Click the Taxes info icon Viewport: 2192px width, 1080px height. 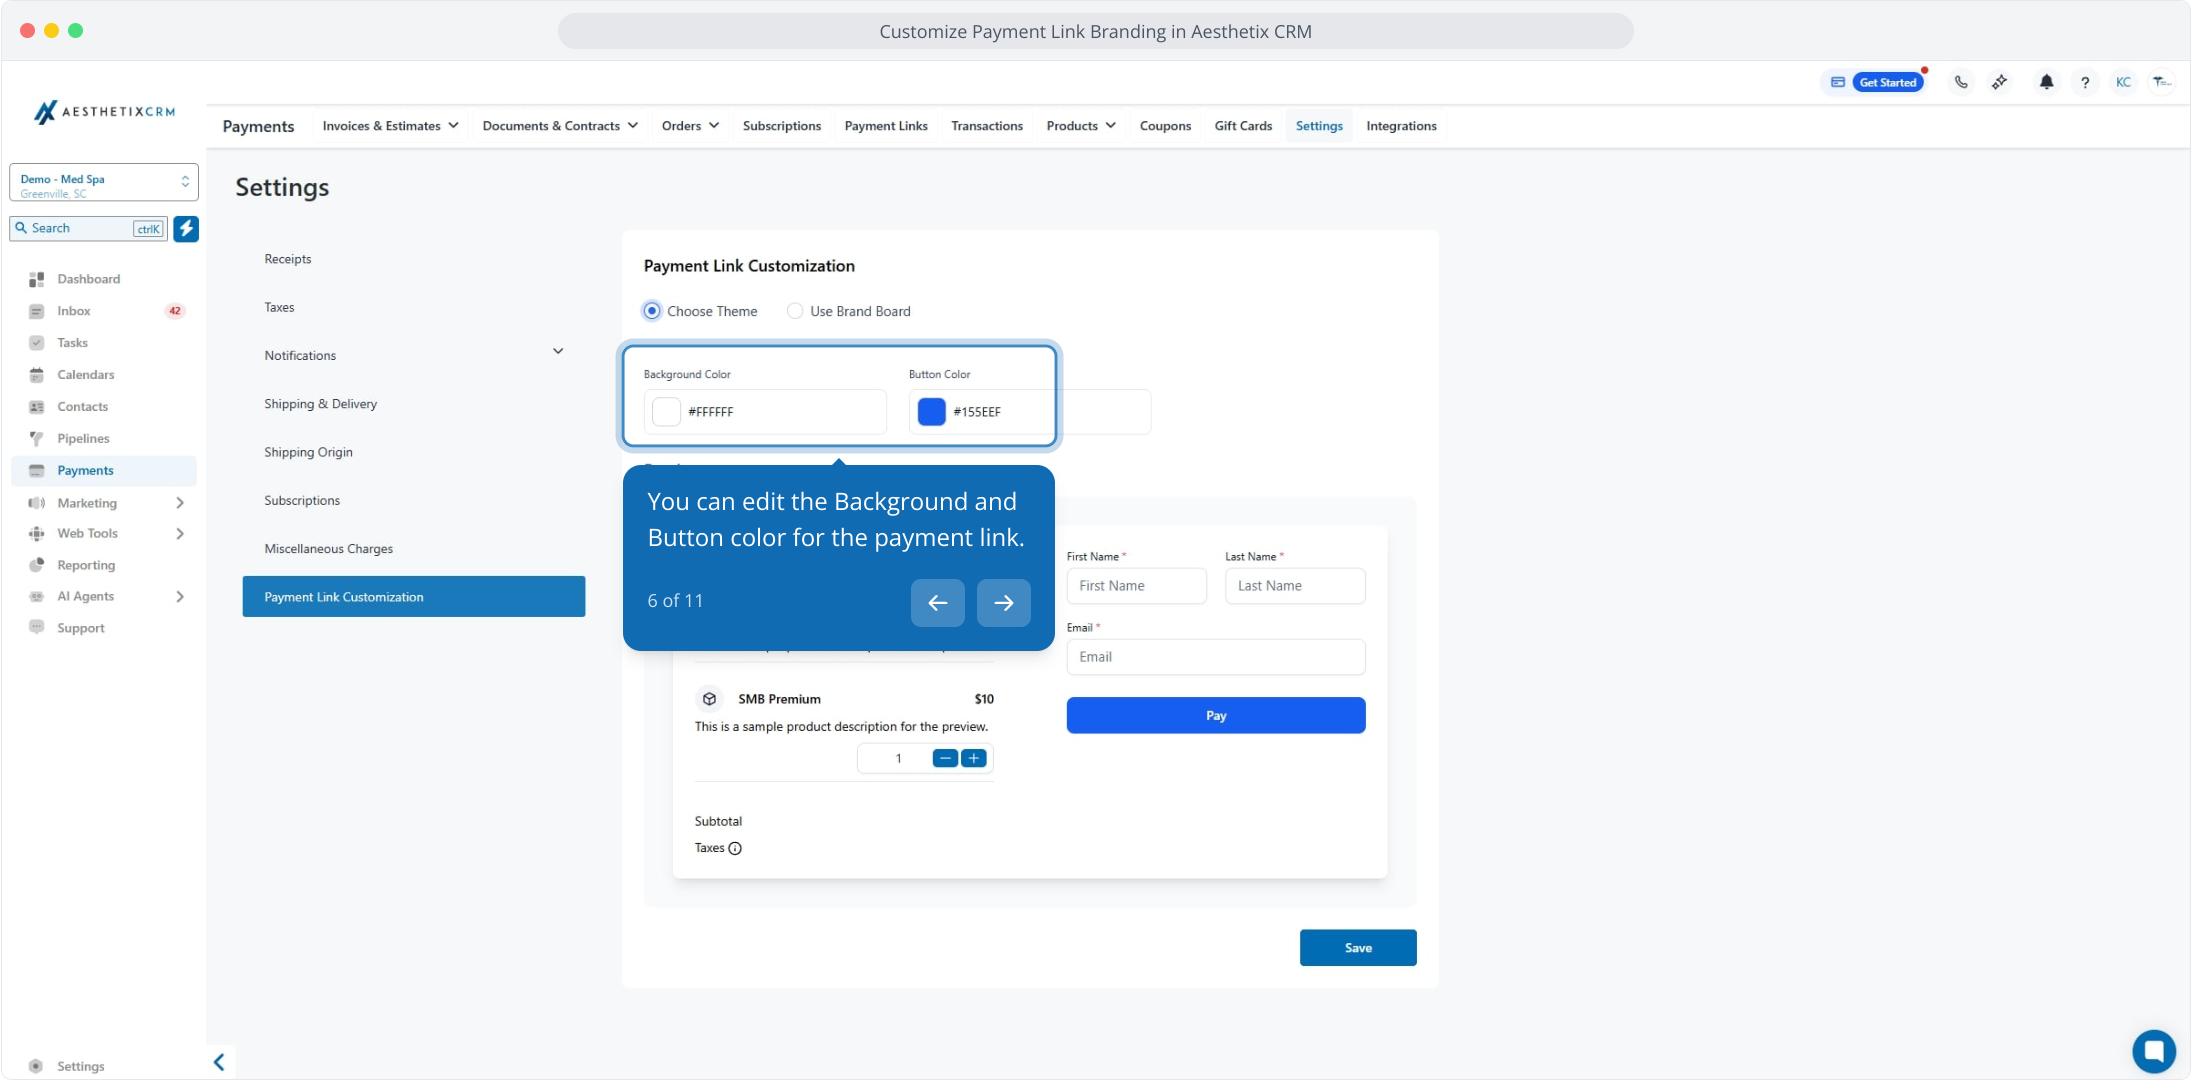pyautogui.click(x=735, y=848)
